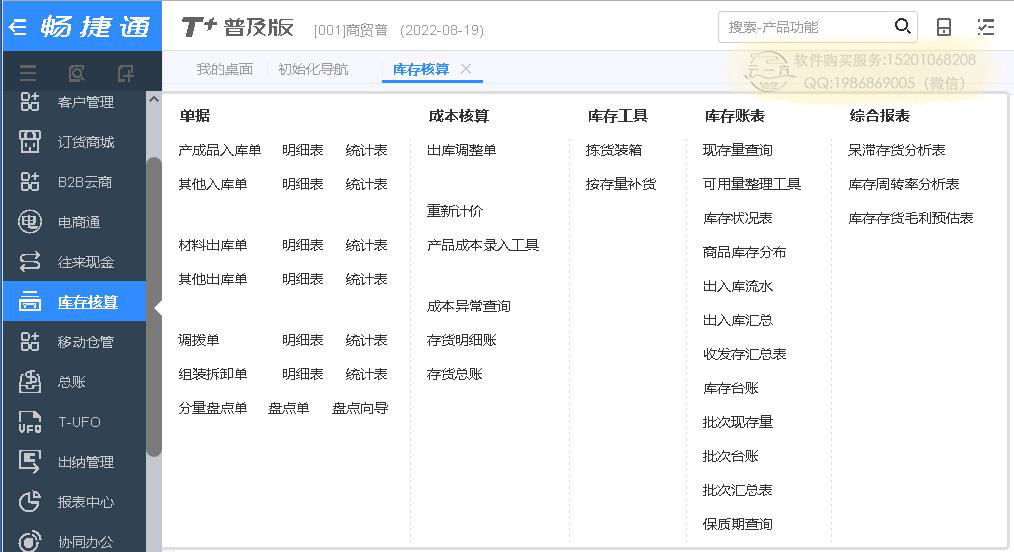Image resolution: width=1014 pixels, height=552 pixels.
Task: Click the sidebar search box icon
Action: (x=76, y=73)
